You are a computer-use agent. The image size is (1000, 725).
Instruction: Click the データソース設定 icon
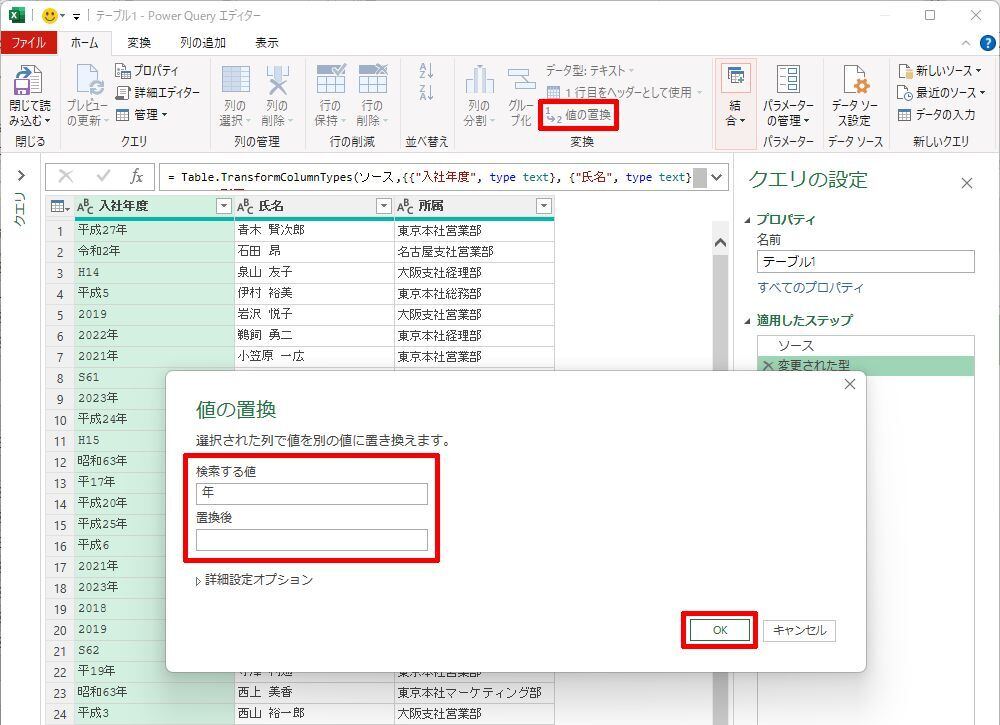click(853, 83)
